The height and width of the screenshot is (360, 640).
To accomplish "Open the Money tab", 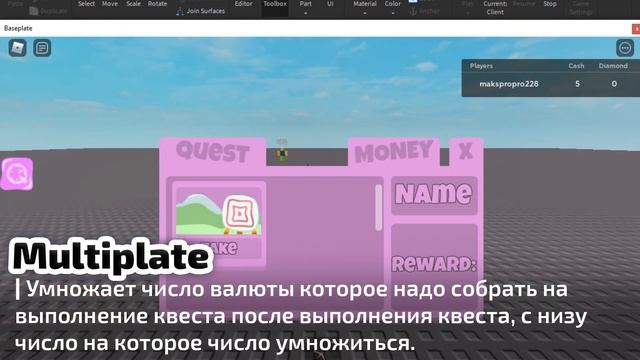I will point(393,152).
